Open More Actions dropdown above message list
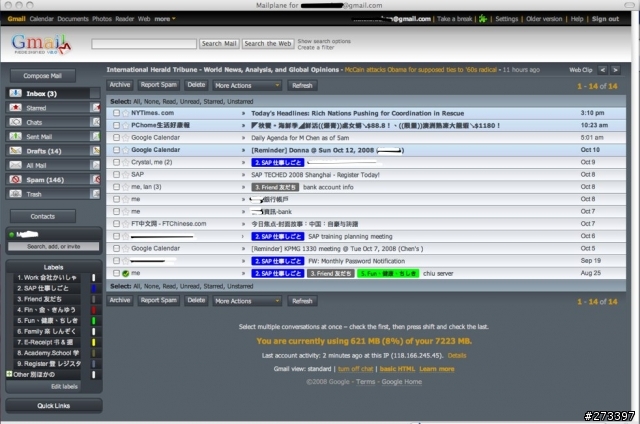The height and width of the screenshot is (424, 640). (x=247, y=85)
